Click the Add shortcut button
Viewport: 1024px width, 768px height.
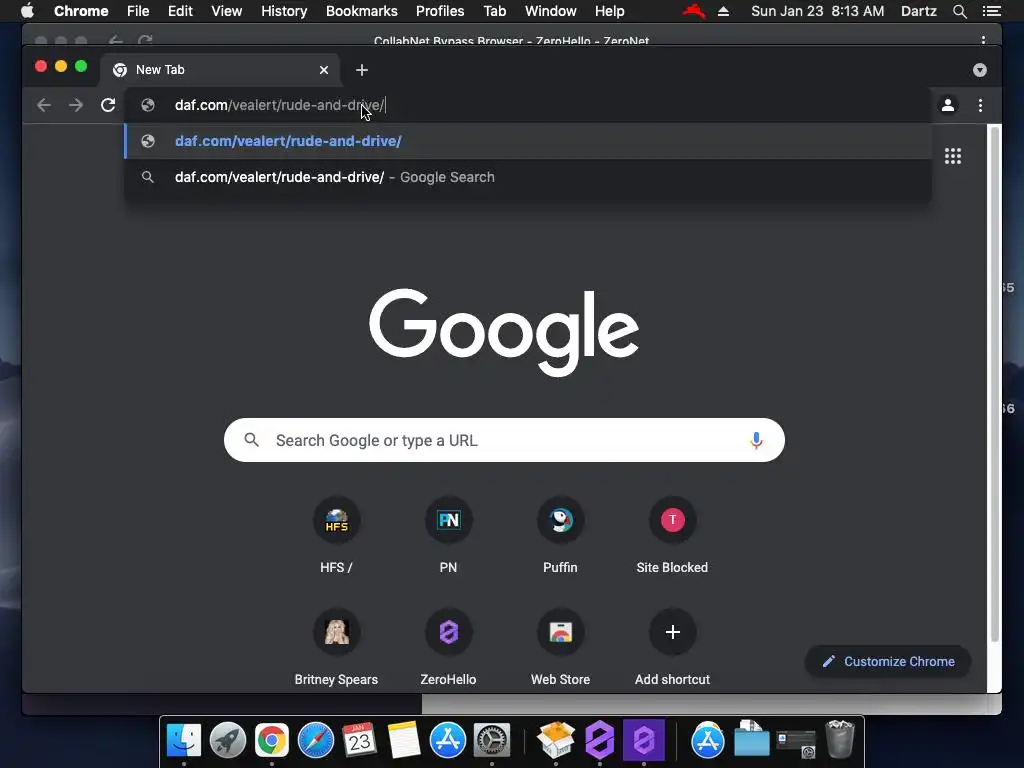pos(672,647)
